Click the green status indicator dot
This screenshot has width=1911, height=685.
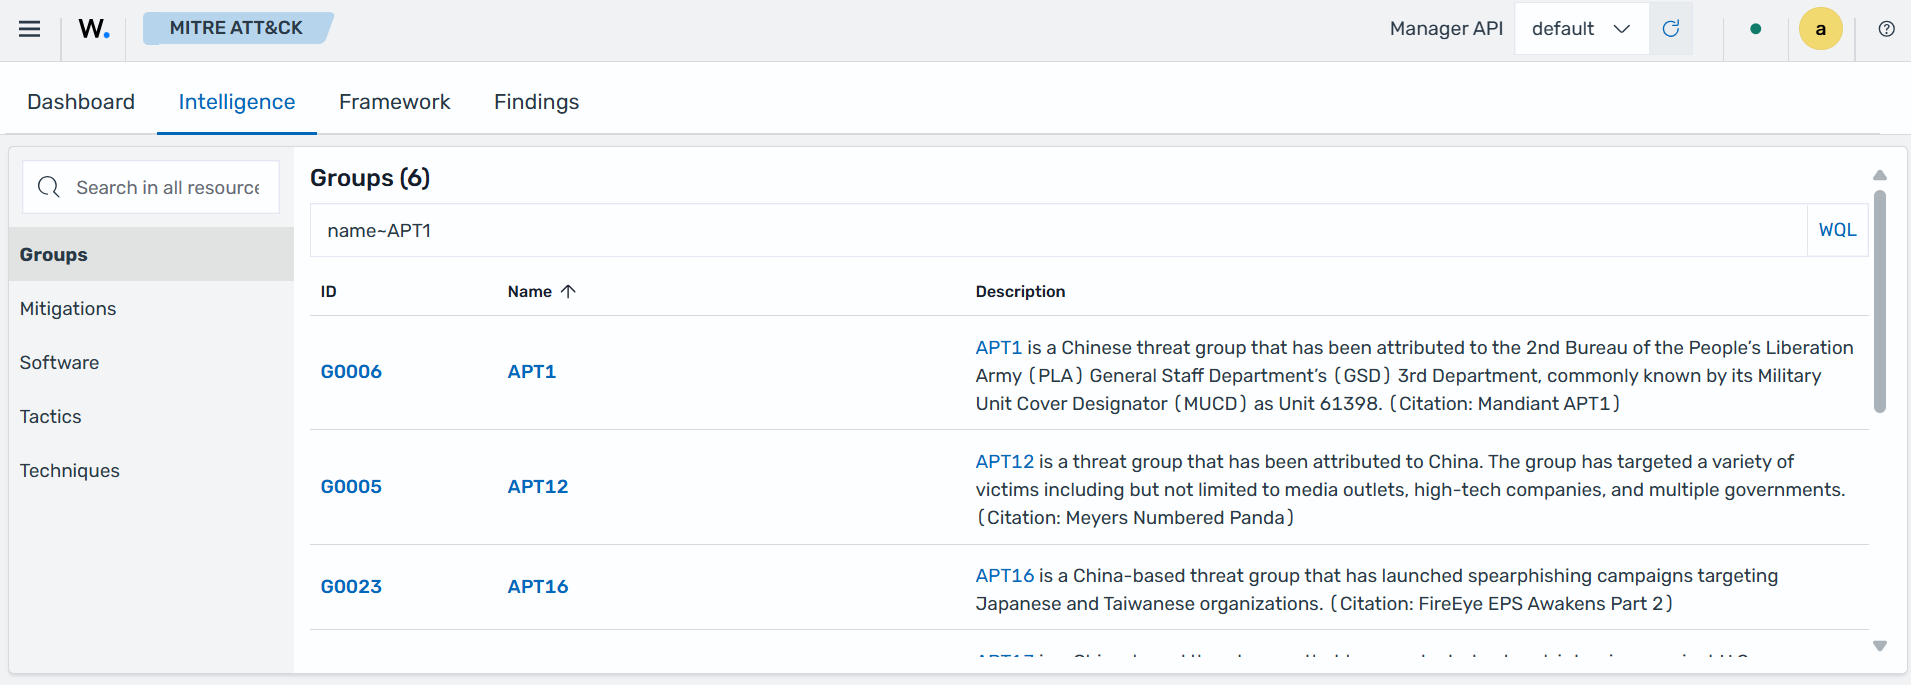(1756, 29)
